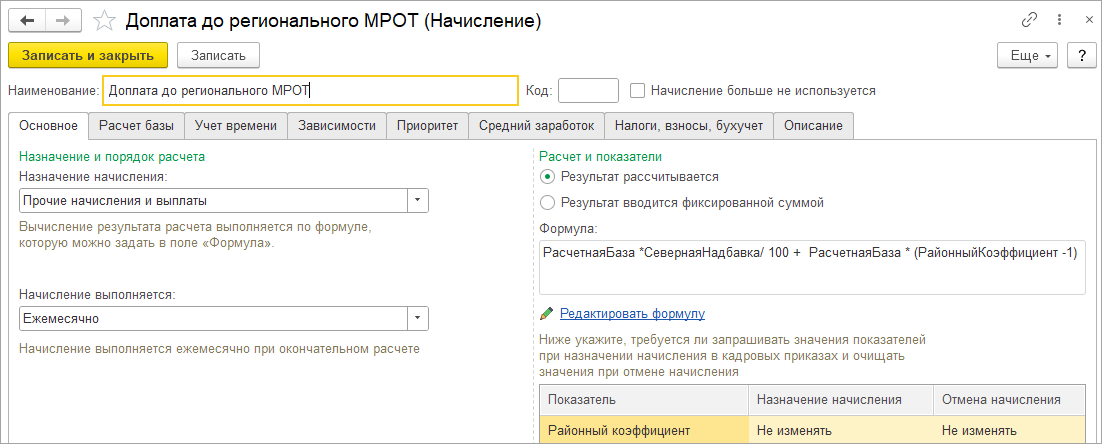Click the 'Записать' button
This screenshot has height=444, width=1102.
click(x=218, y=55)
